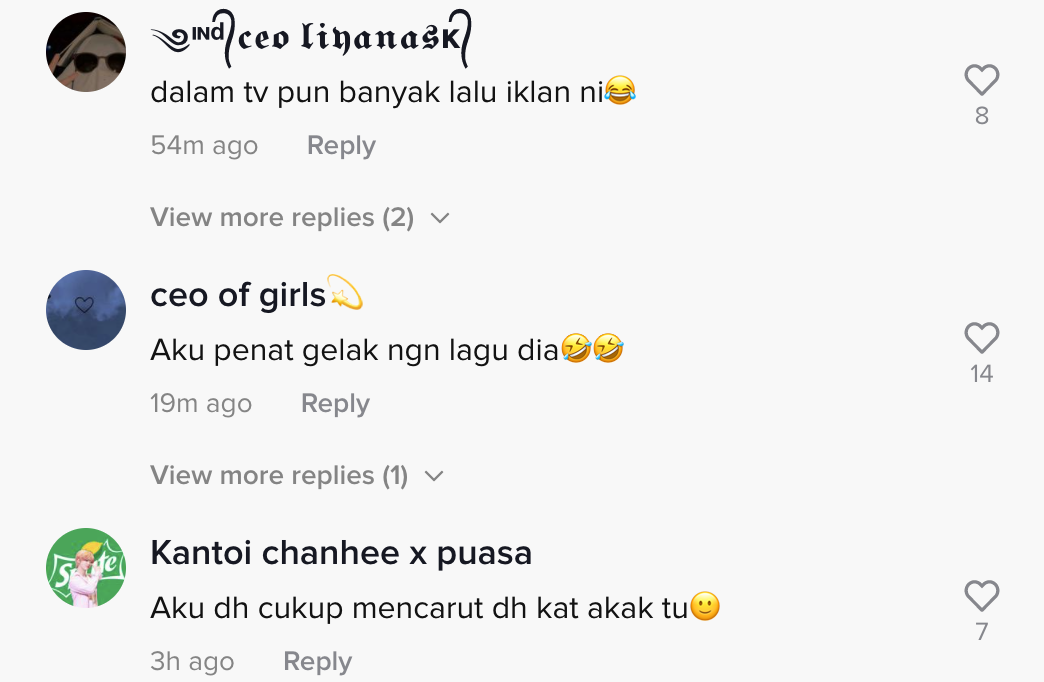Open the sunglasses profile avatar of ceo liyanask
This screenshot has width=1044, height=682.
pos(86,52)
